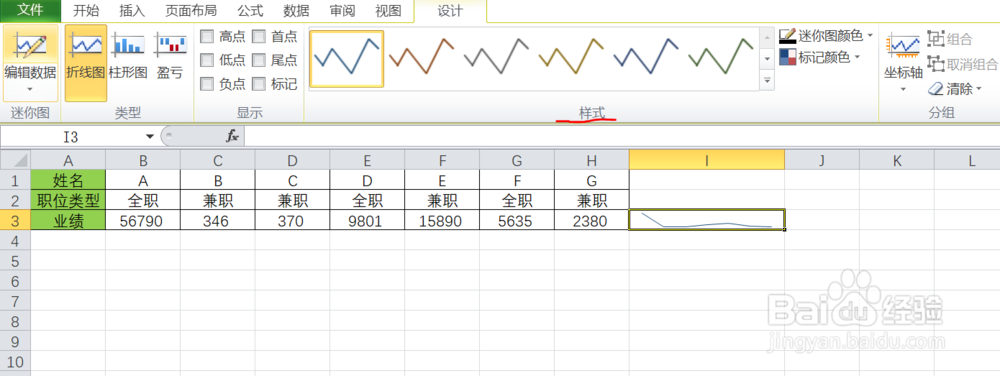The width and height of the screenshot is (1000, 376).
Task: Open the Clear (清除) dropdown arrow
Action: (979, 89)
